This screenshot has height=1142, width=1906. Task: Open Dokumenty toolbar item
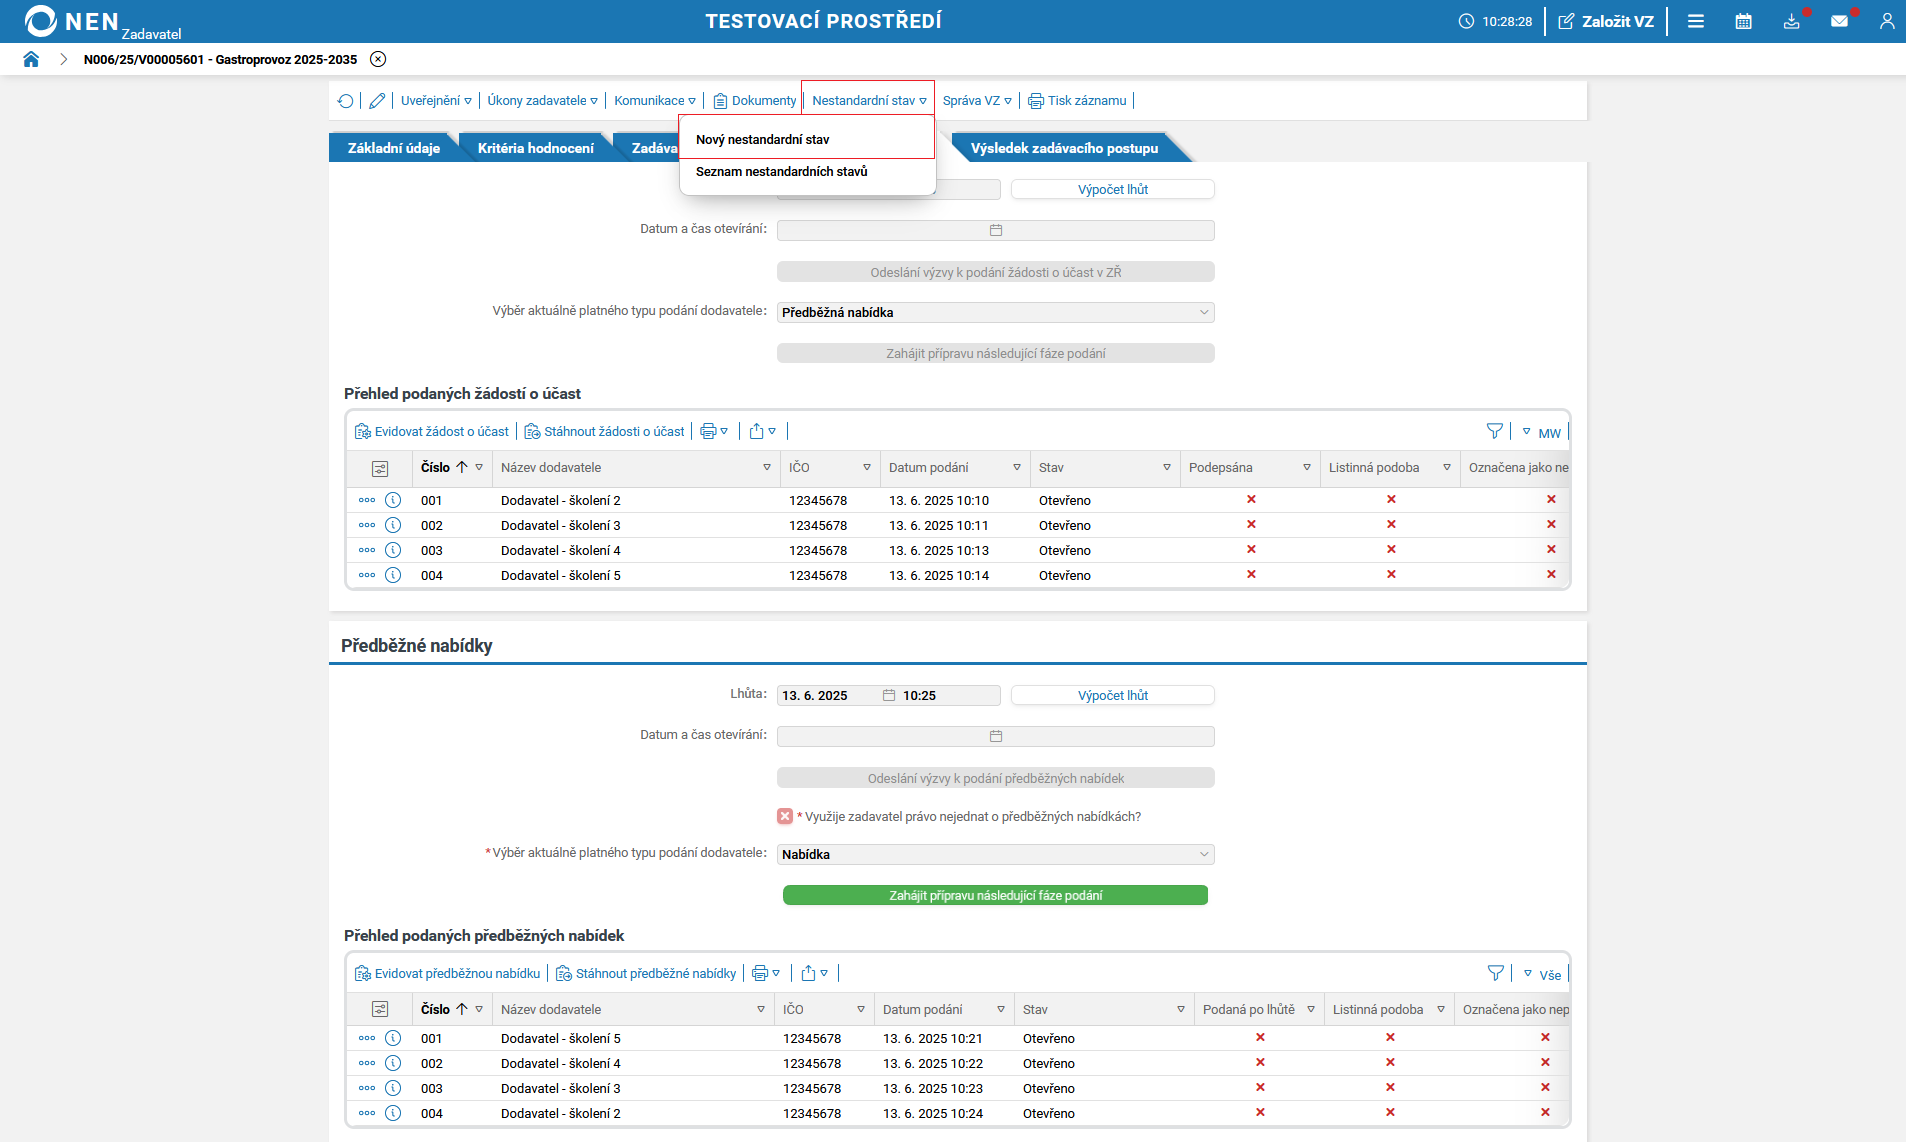tap(755, 101)
